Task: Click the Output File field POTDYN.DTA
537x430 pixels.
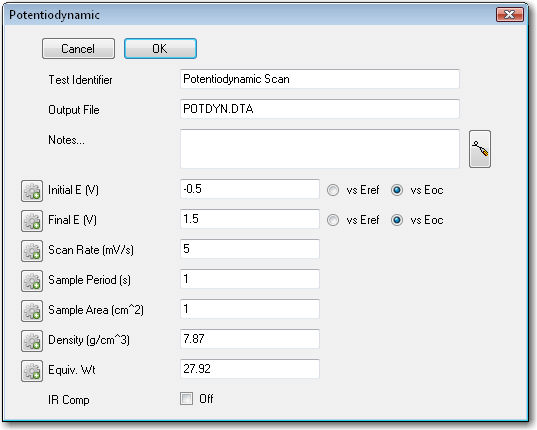Action: pyautogui.click(x=320, y=109)
